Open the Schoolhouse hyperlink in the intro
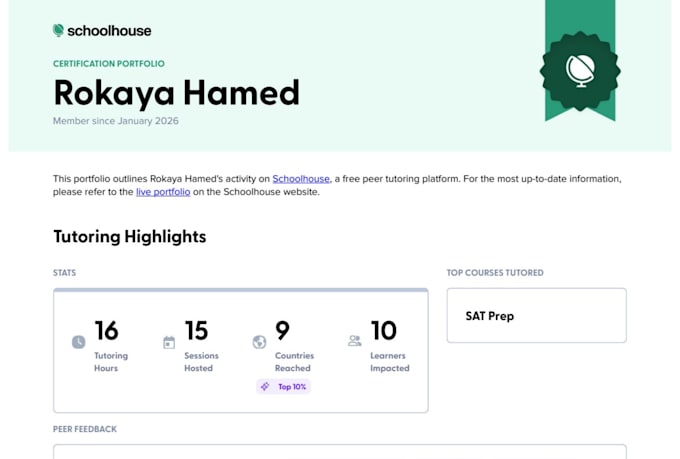The height and width of the screenshot is (459, 680). [x=301, y=179]
